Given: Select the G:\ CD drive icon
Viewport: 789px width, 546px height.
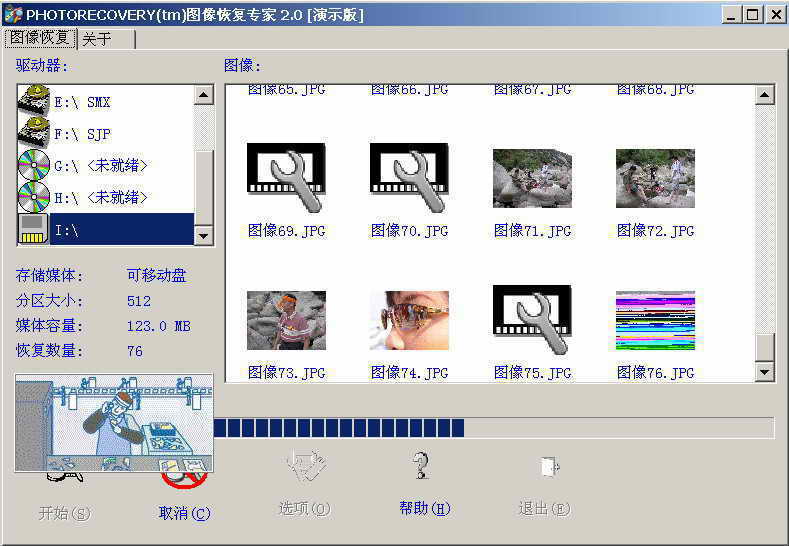Looking at the screenshot, I should point(35,165).
